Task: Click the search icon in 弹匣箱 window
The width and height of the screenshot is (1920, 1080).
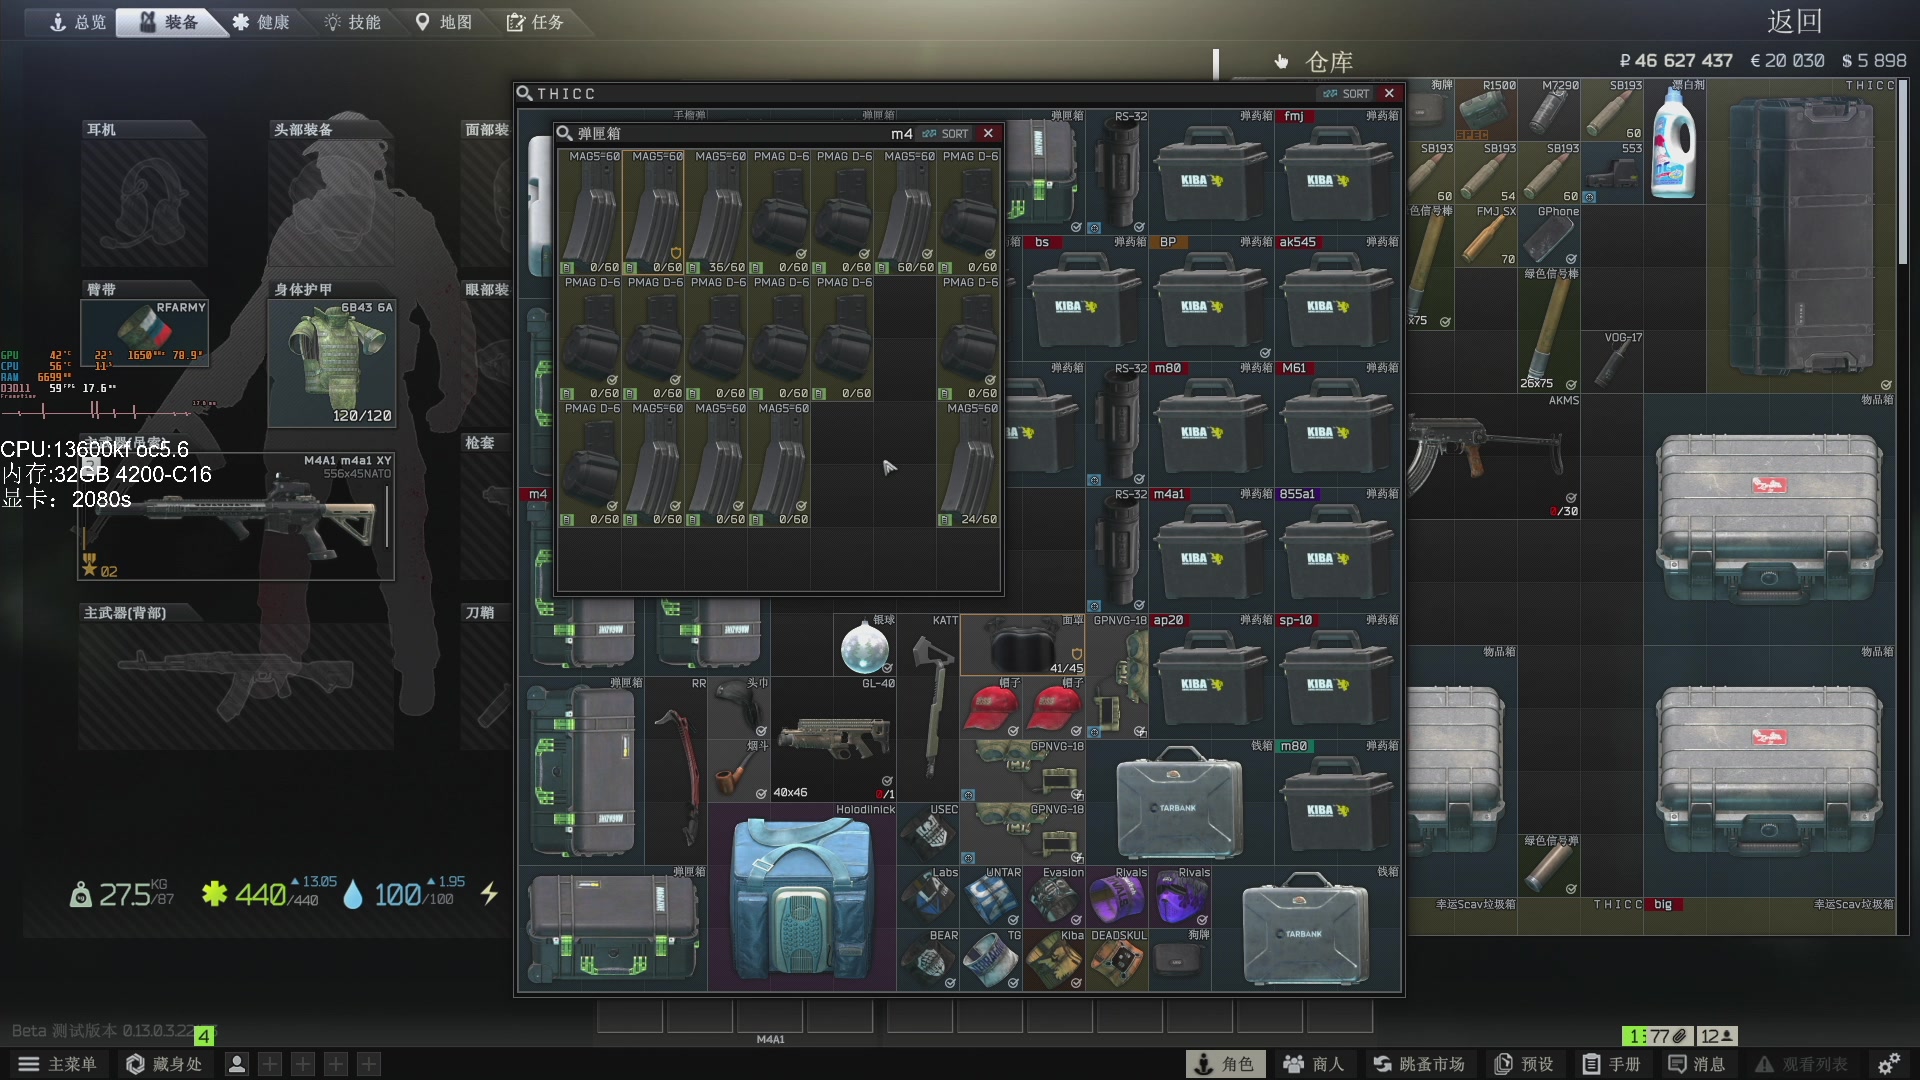Action: coord(565,133)
